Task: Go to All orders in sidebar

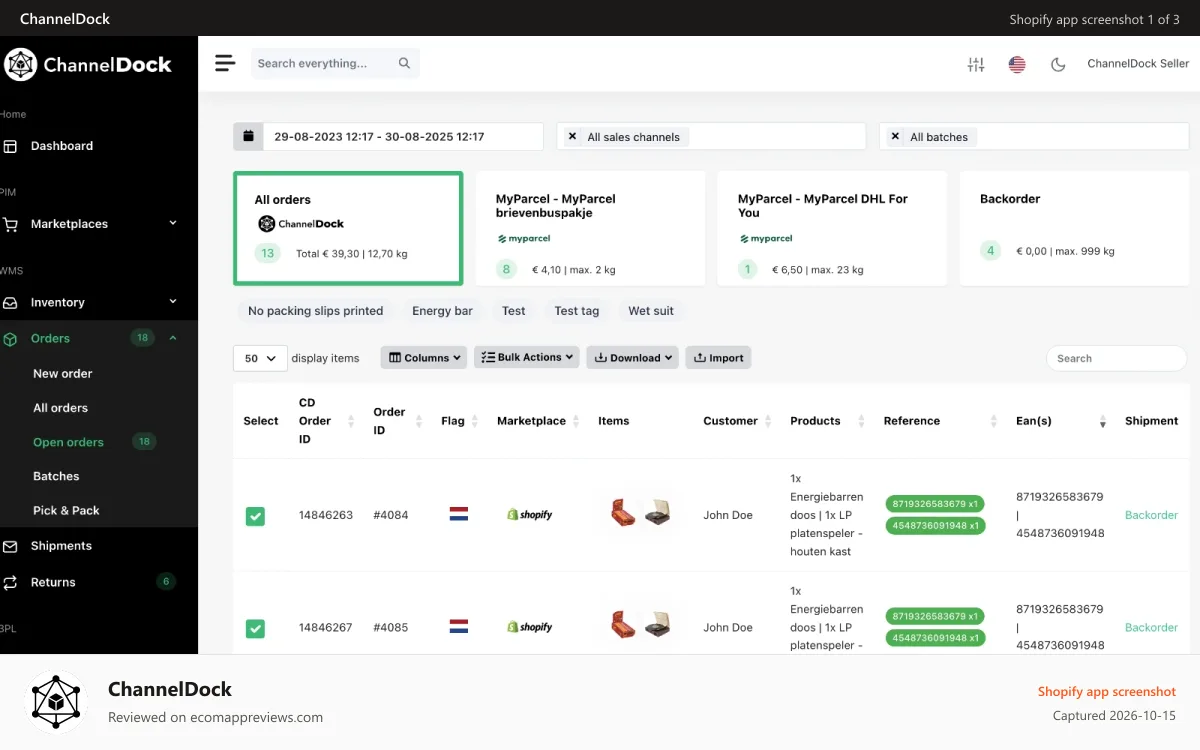Action: (x=60, y=408)
